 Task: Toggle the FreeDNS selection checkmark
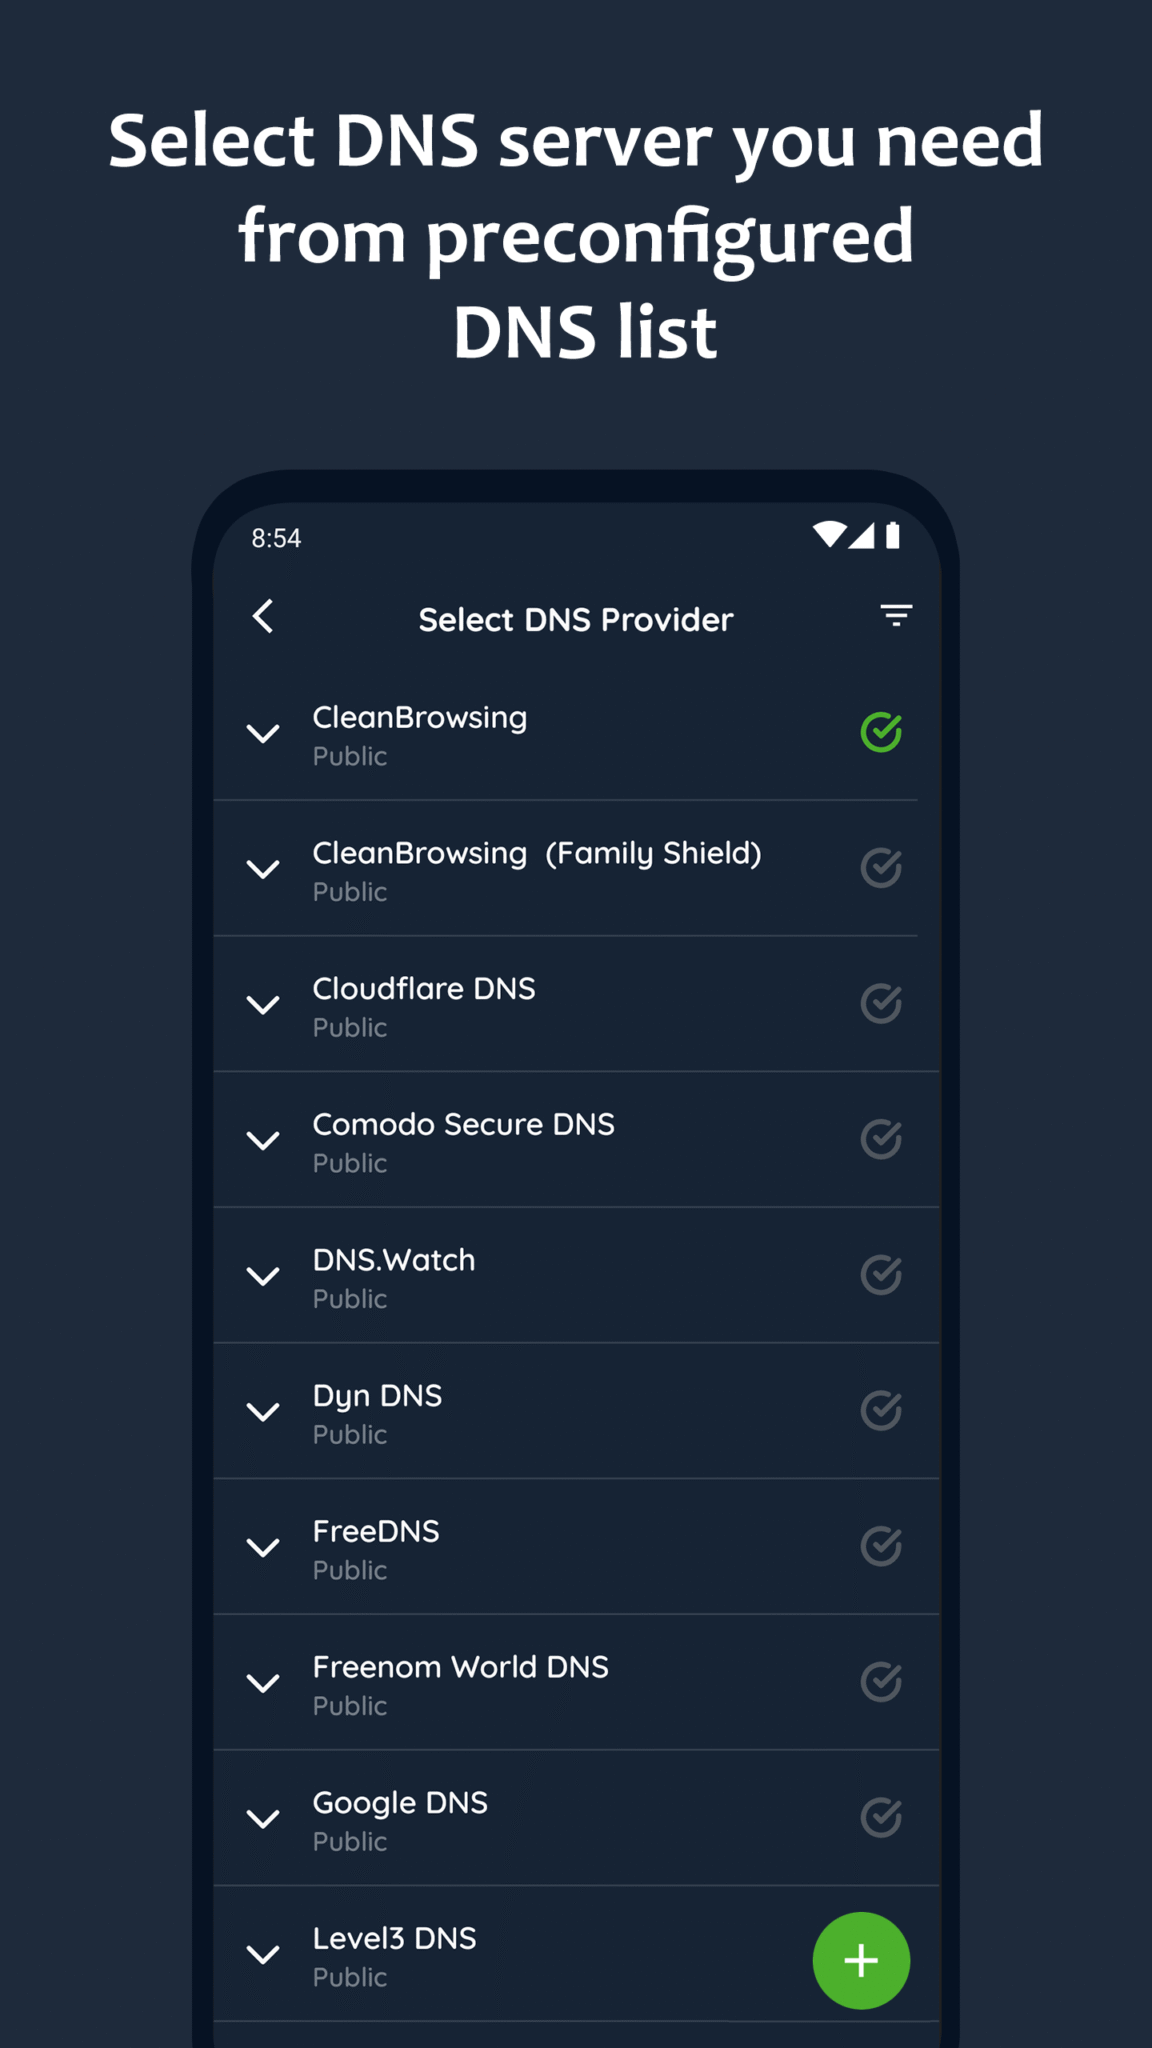click(880, 1546)
